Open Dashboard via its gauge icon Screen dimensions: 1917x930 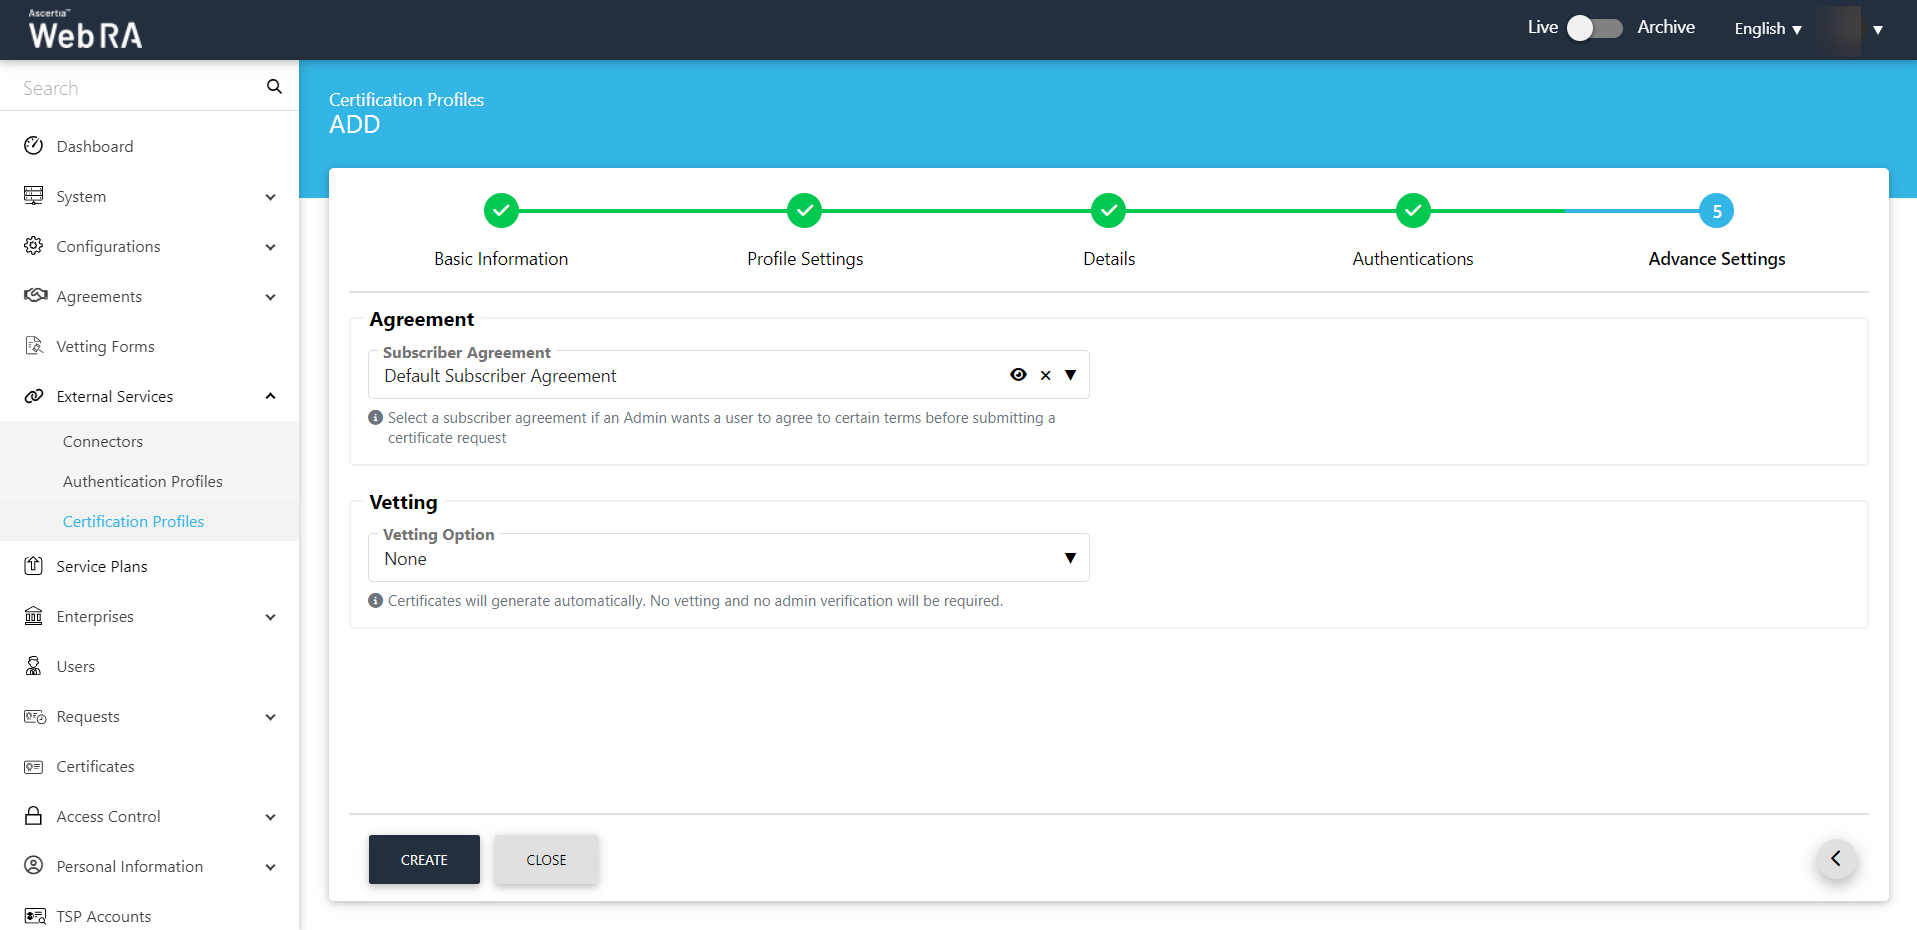point(34,146)
